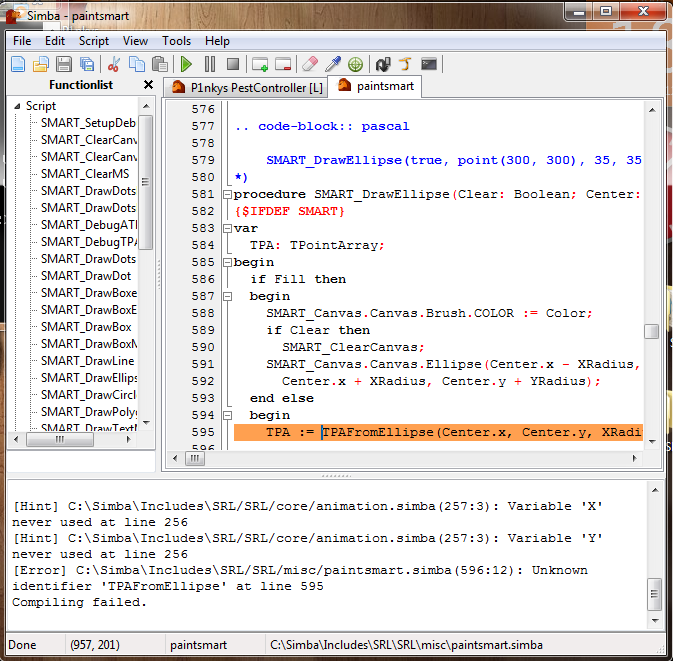Click the green crosshair target selector
Screen dimensions: 673x661
coord(356,64)
